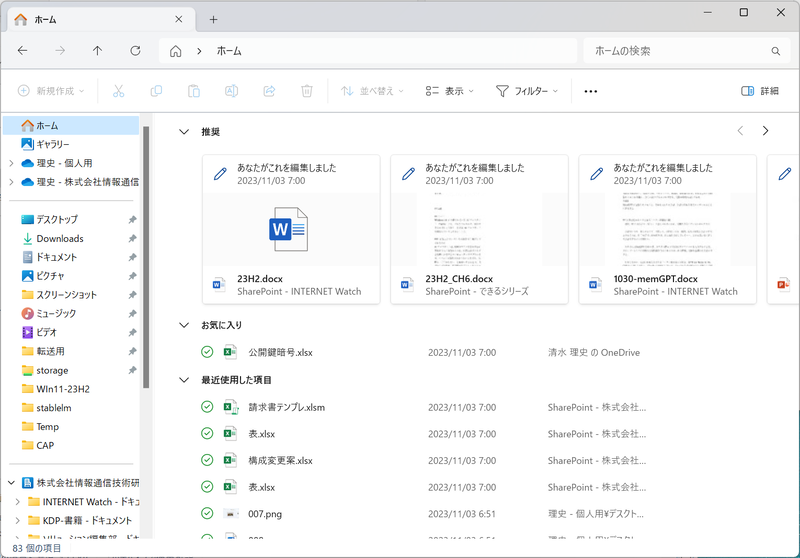Select ホーム in the navigation pane

tap(71, 125)
